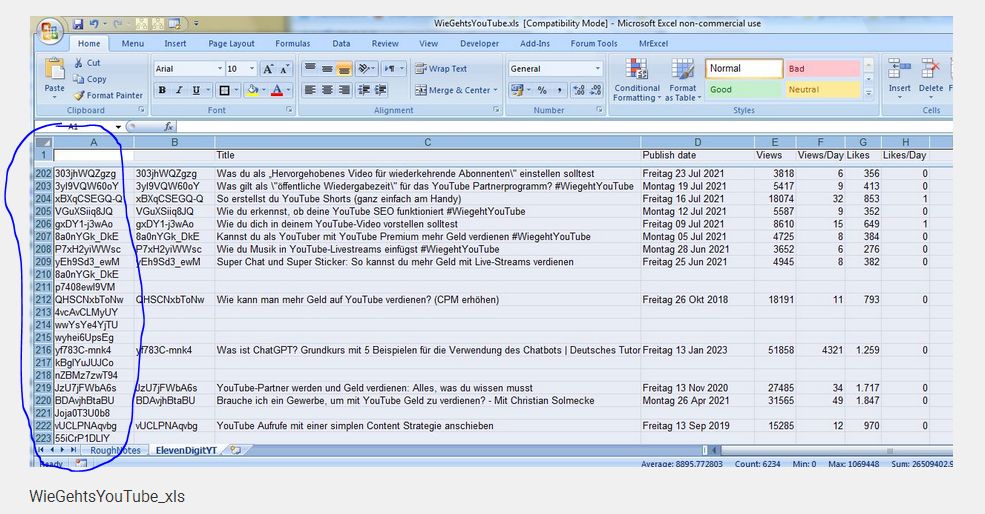This screenshot has height=514, width=985.
Task: Open Merge & Center dropdown arrow
Action: (x=496, y=90)
